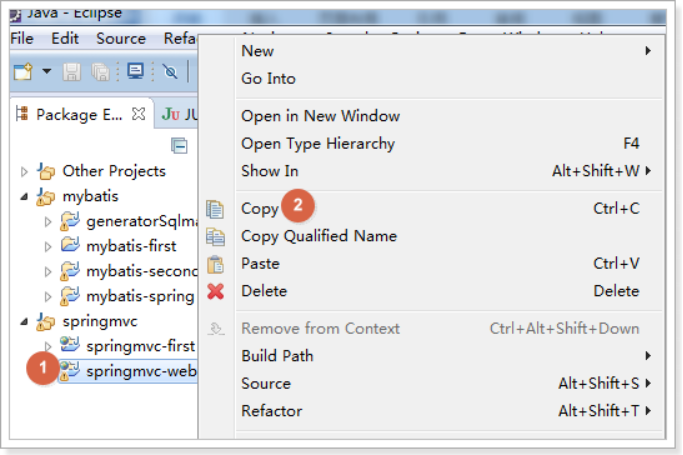Screen dimensions: 683x455
Task: Open the Edit menu
Action: pyautogui.click(x=65, y=38)
